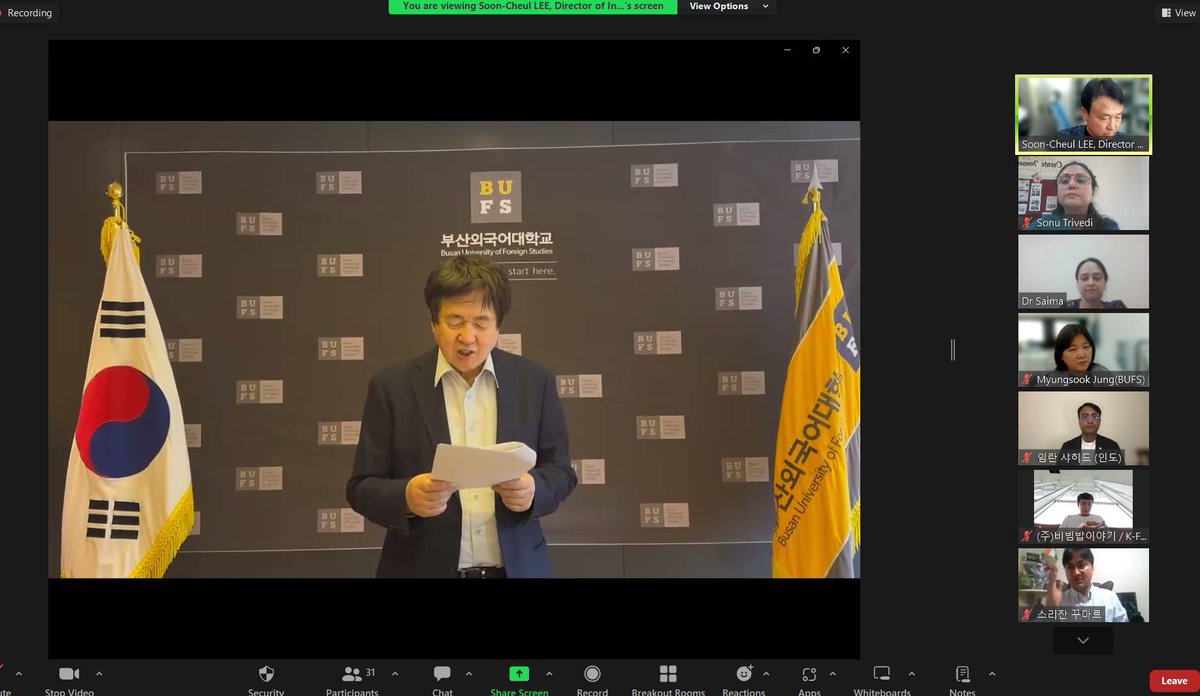Select Dr Saima video thumbnail
Screen dimensions: 1200x696
pyautogui.click(x=1083, y=272)
